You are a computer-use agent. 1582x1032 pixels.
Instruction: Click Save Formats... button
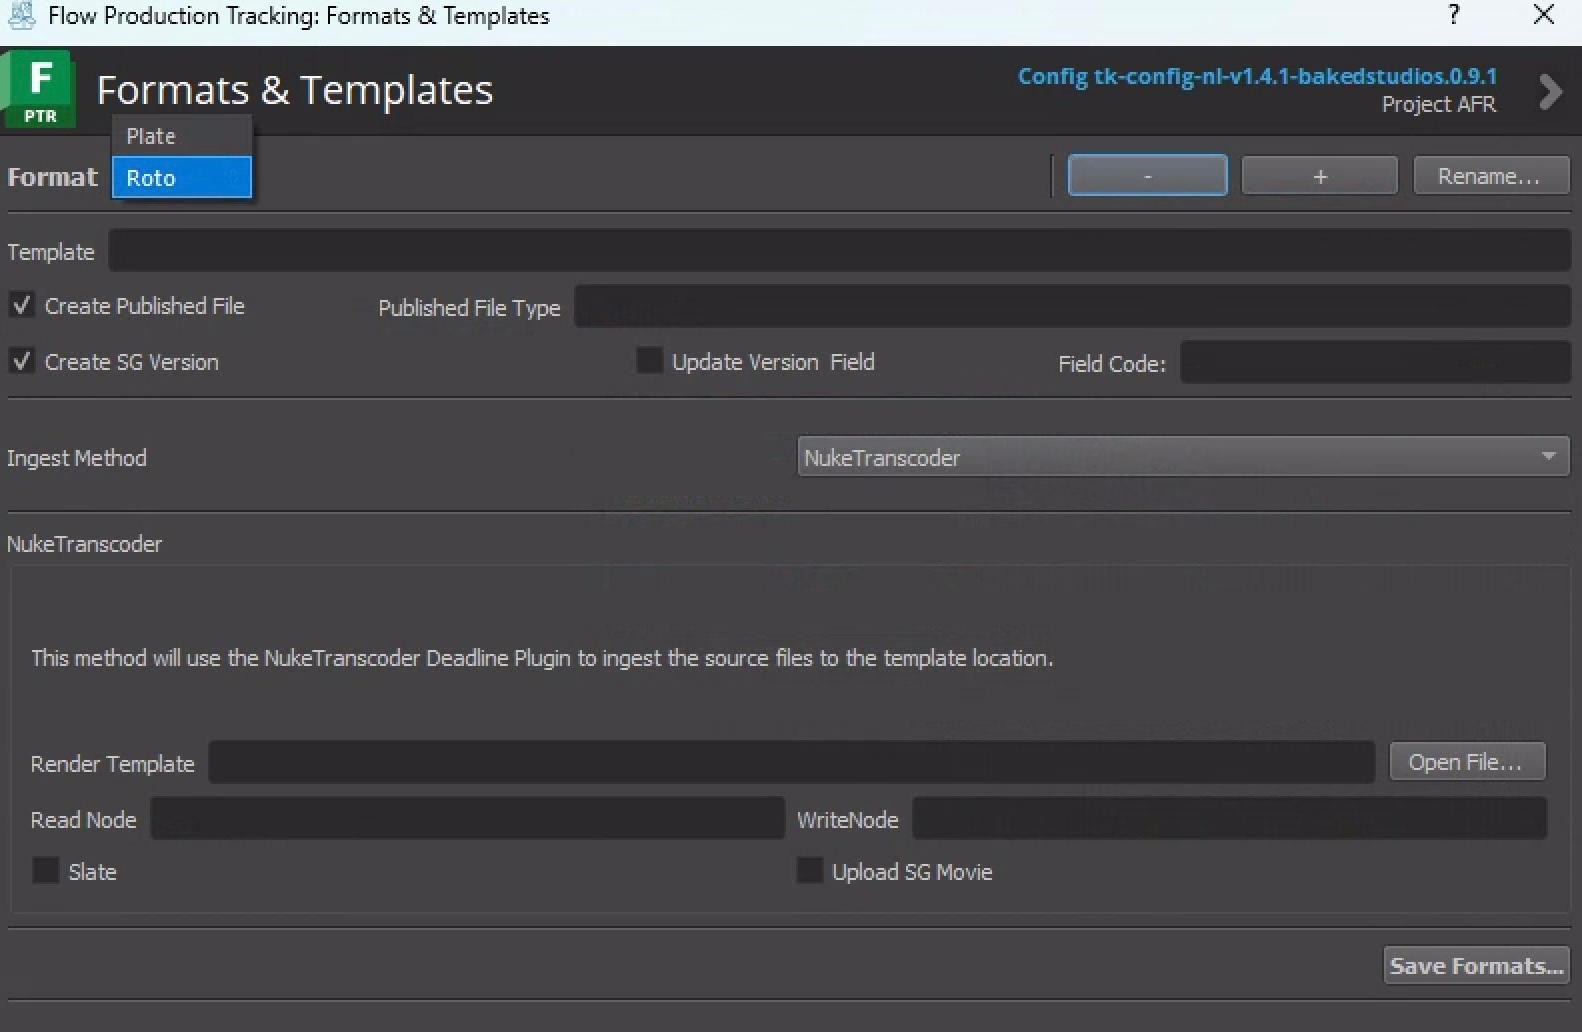tap(1475, 966)
